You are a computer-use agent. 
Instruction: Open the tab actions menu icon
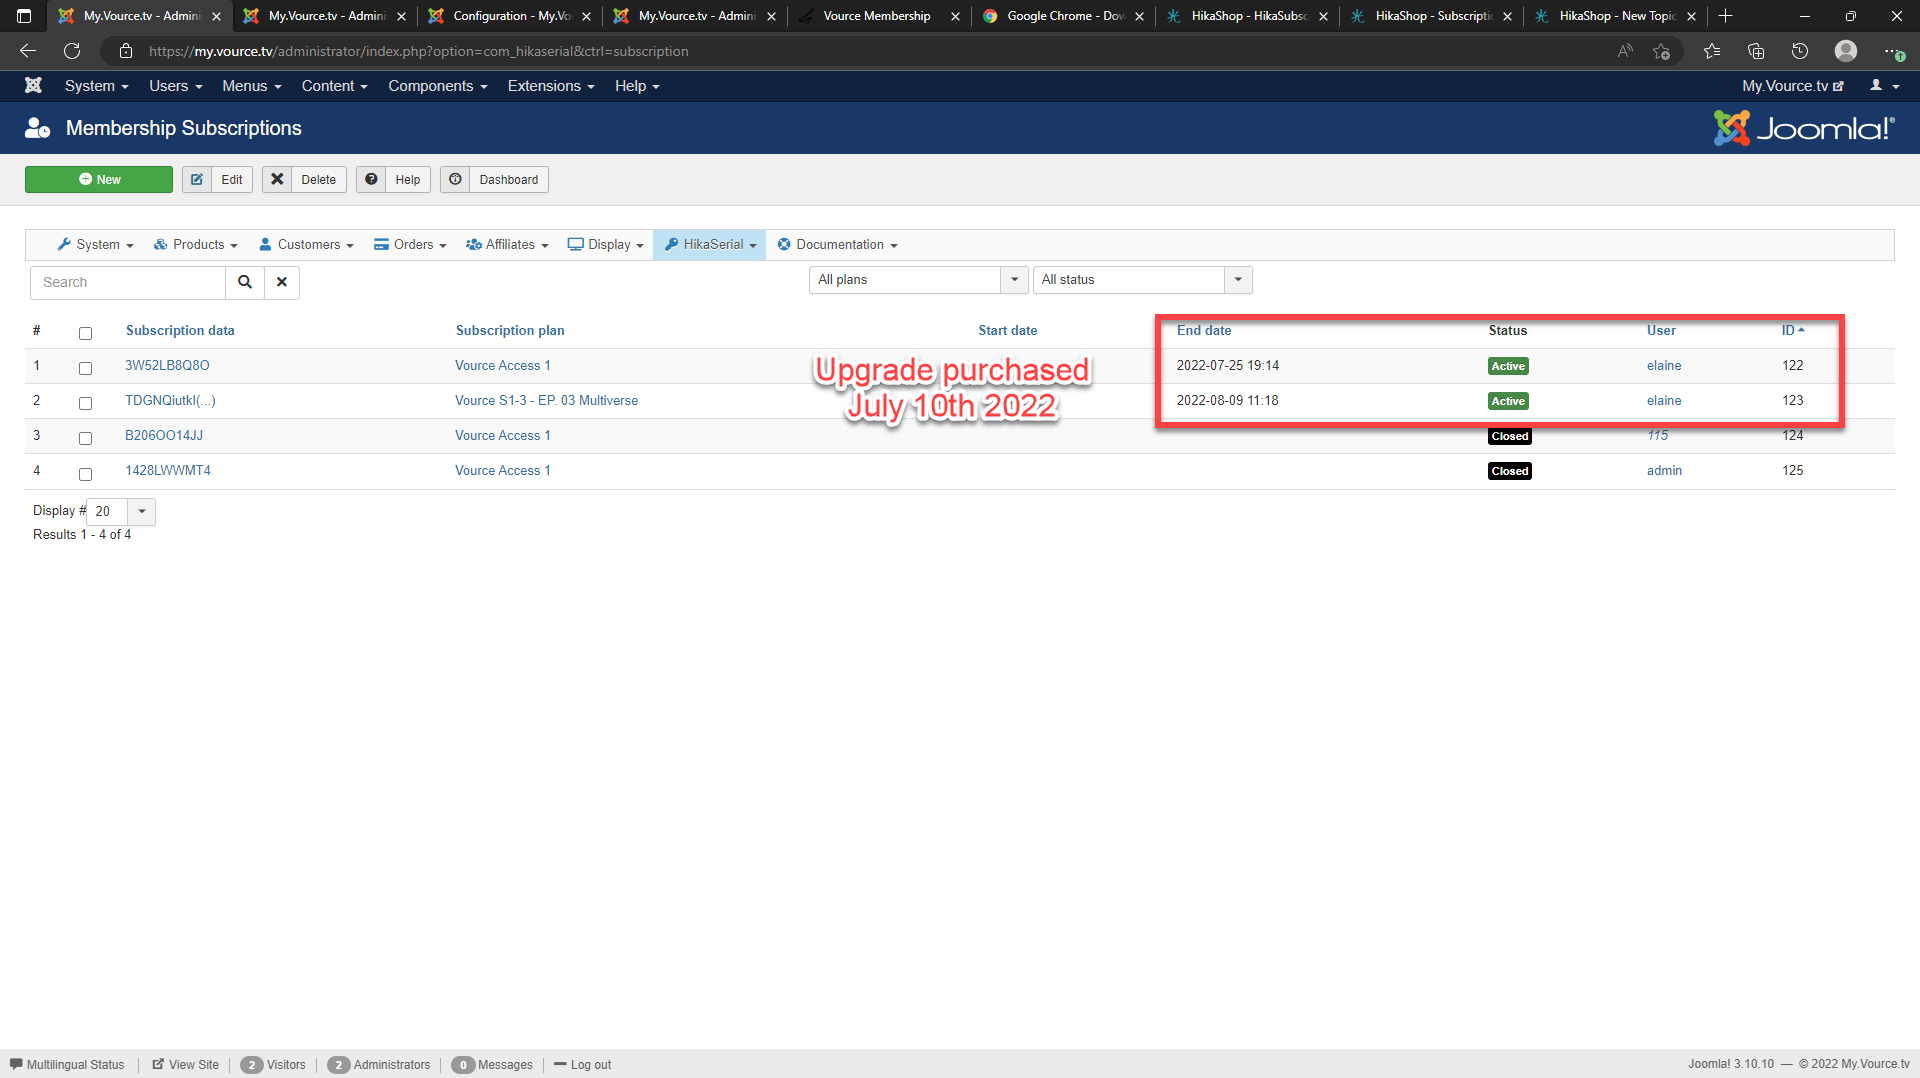24,16
